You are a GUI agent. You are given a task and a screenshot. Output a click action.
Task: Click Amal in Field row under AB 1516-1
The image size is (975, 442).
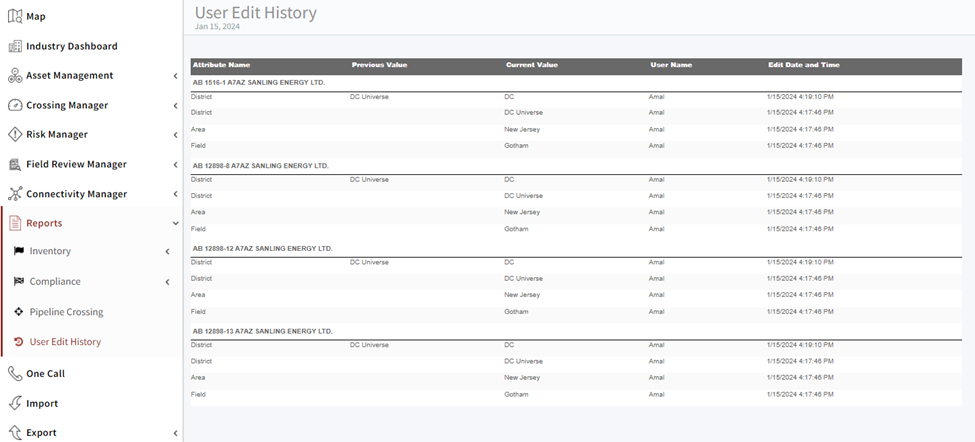[x=656, y=145]
